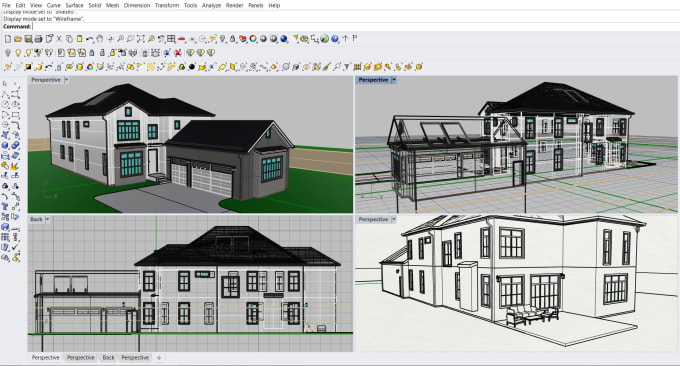Click the blue Help question mark icon
The width and height of the screenshot is (680, 366).
coord(335,39)
